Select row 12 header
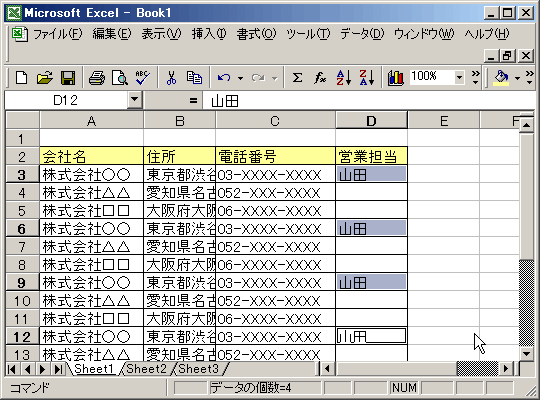The height and width of the screenshot is (400, 540). point(22,337)
